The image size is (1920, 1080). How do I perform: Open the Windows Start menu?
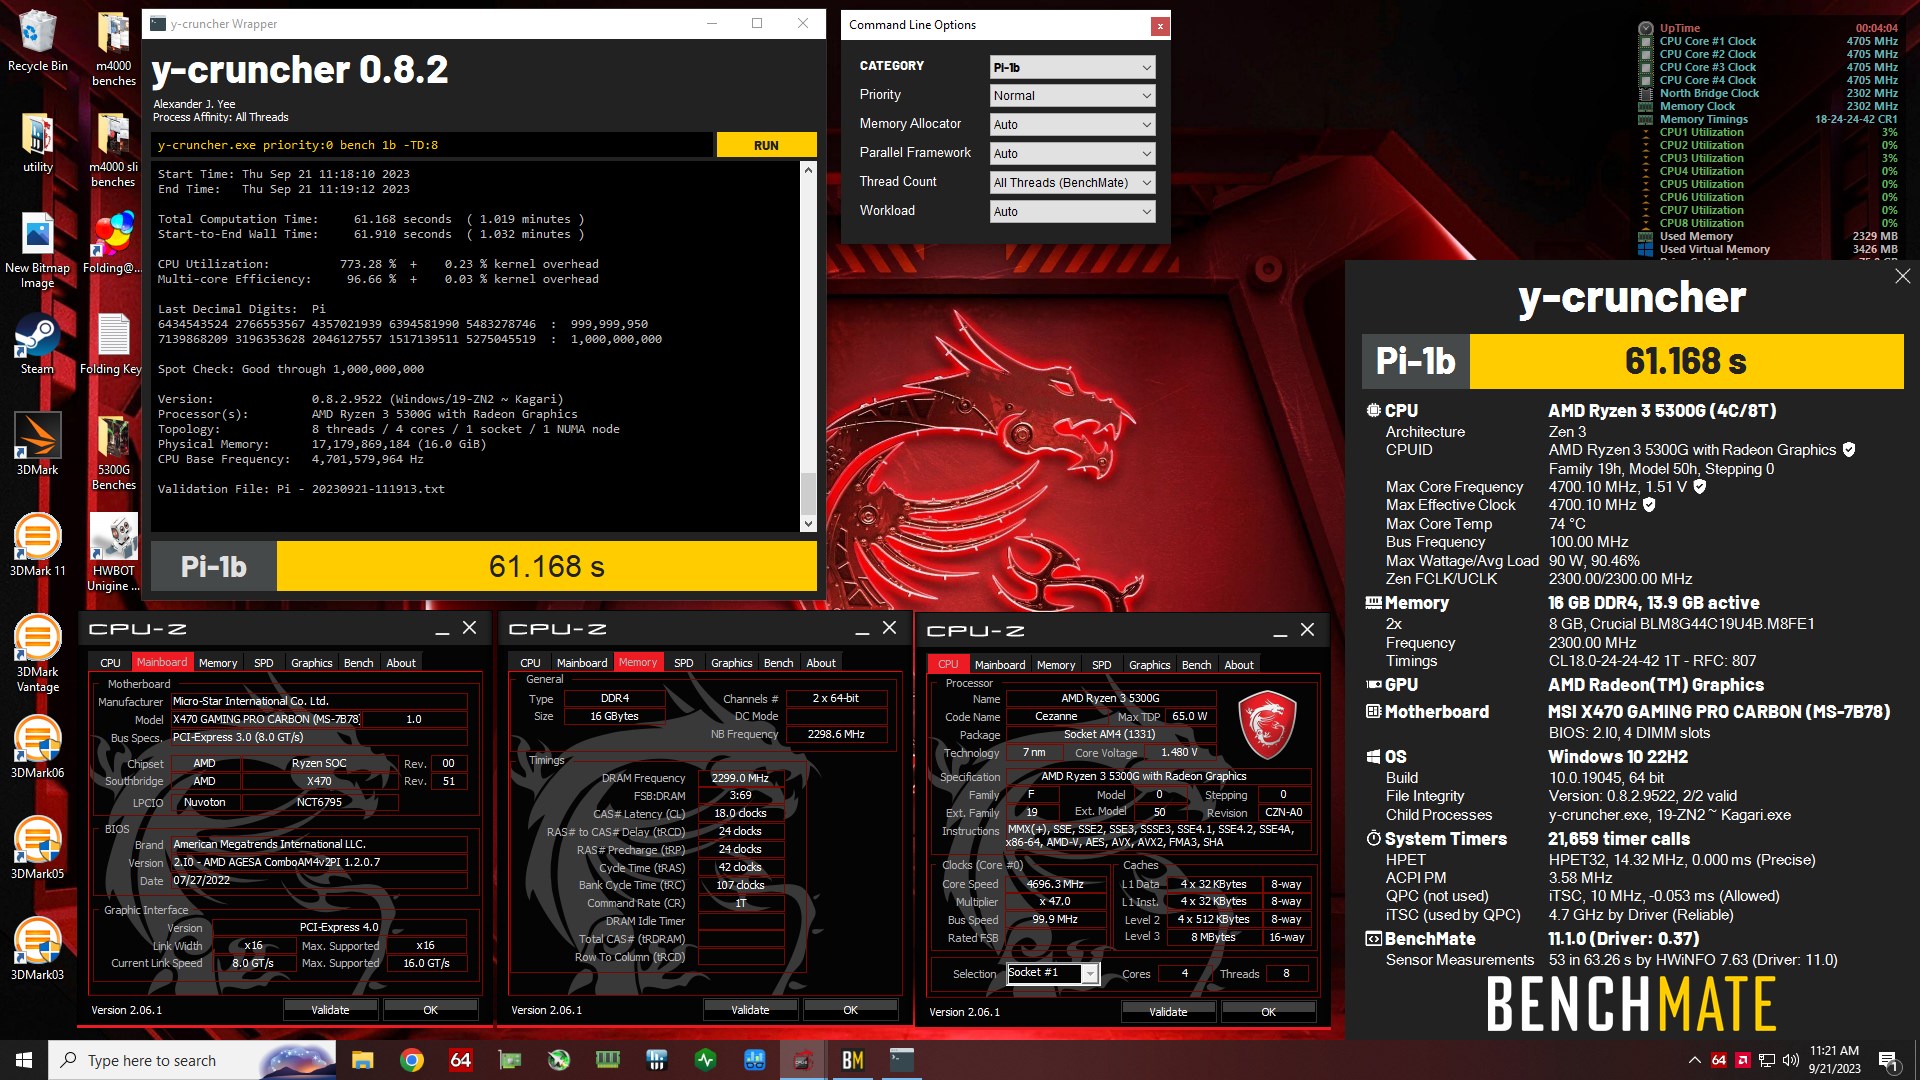[x=24, y=1060]
